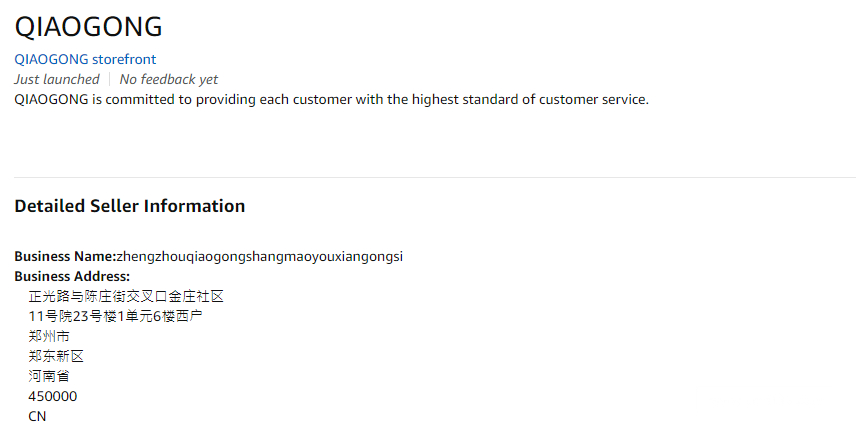Click the address line starting with 11号院
Screen dimensions: 856x433
pyautogui.click(x=116, y=316)
